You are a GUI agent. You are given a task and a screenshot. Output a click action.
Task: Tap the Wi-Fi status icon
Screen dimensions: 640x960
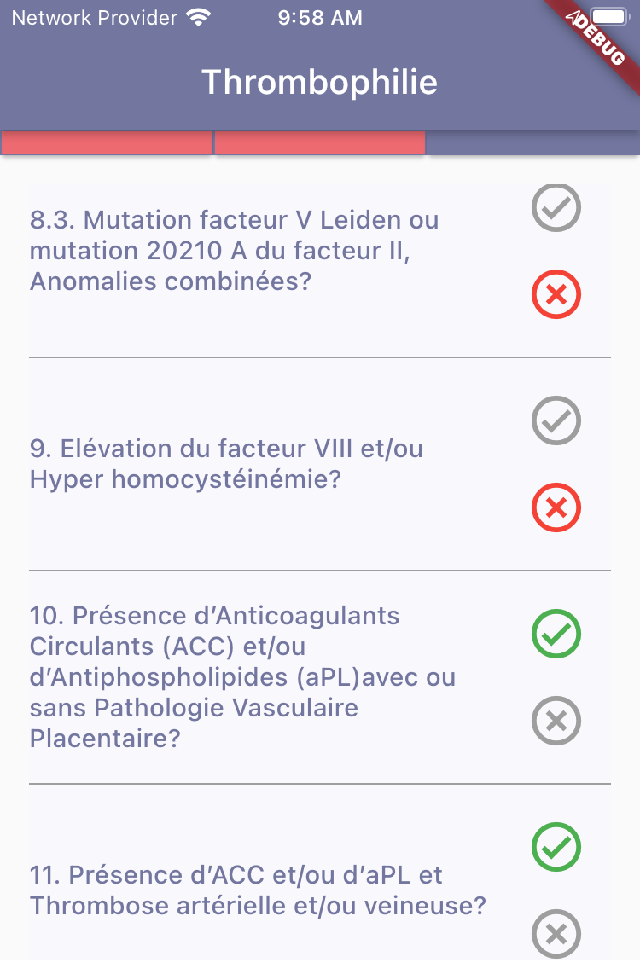199,18
